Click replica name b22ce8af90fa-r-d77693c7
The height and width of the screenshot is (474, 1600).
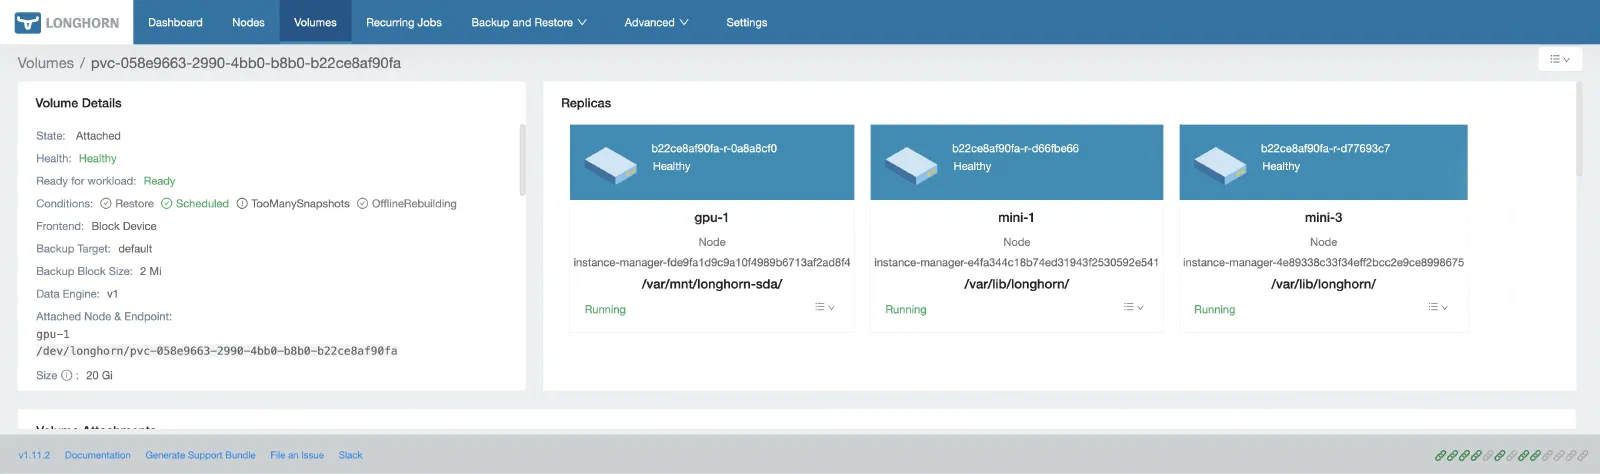1325,148
